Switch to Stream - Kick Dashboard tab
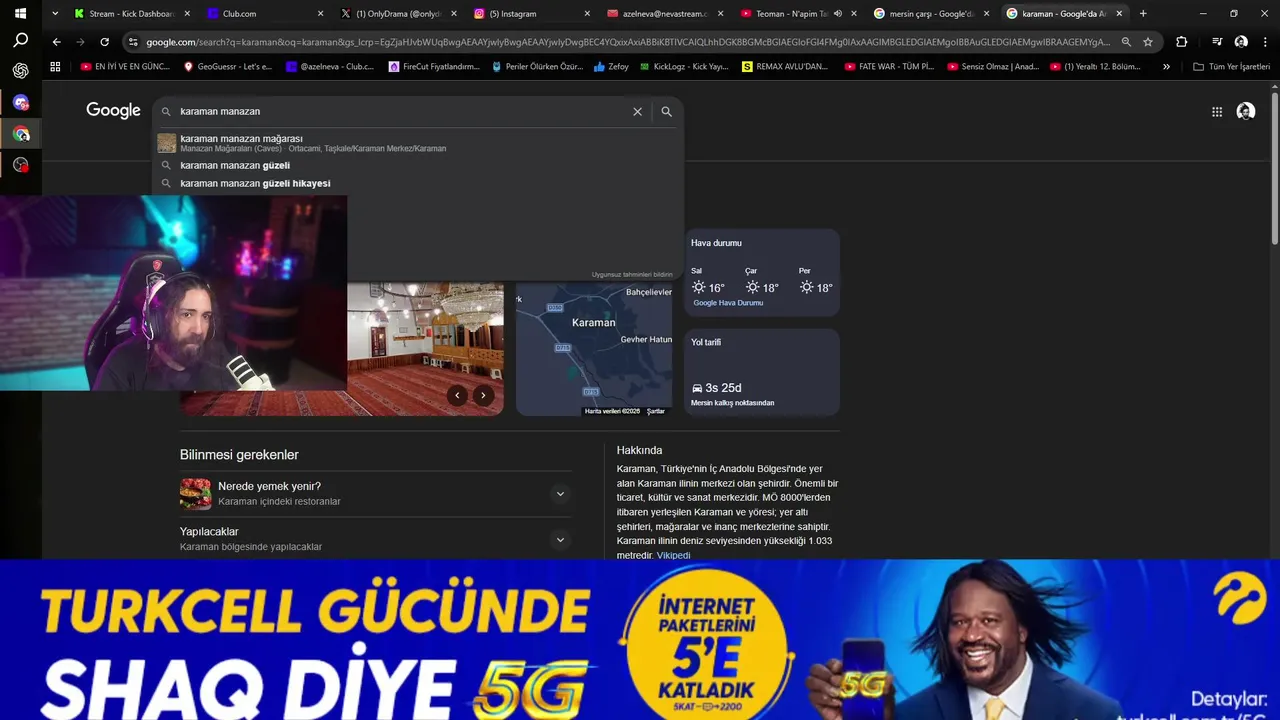 [x=132, y=13]
